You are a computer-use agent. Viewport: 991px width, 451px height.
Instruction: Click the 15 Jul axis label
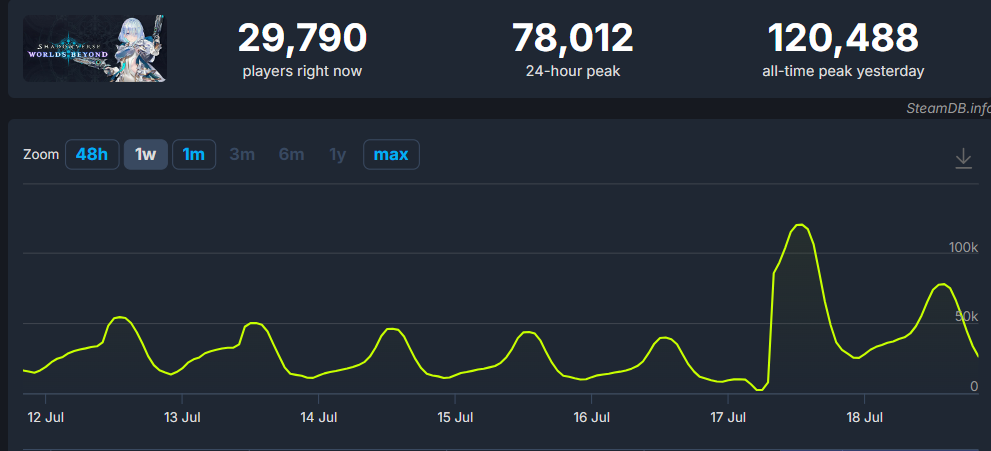pyautogui.click(x=455, y=418)
